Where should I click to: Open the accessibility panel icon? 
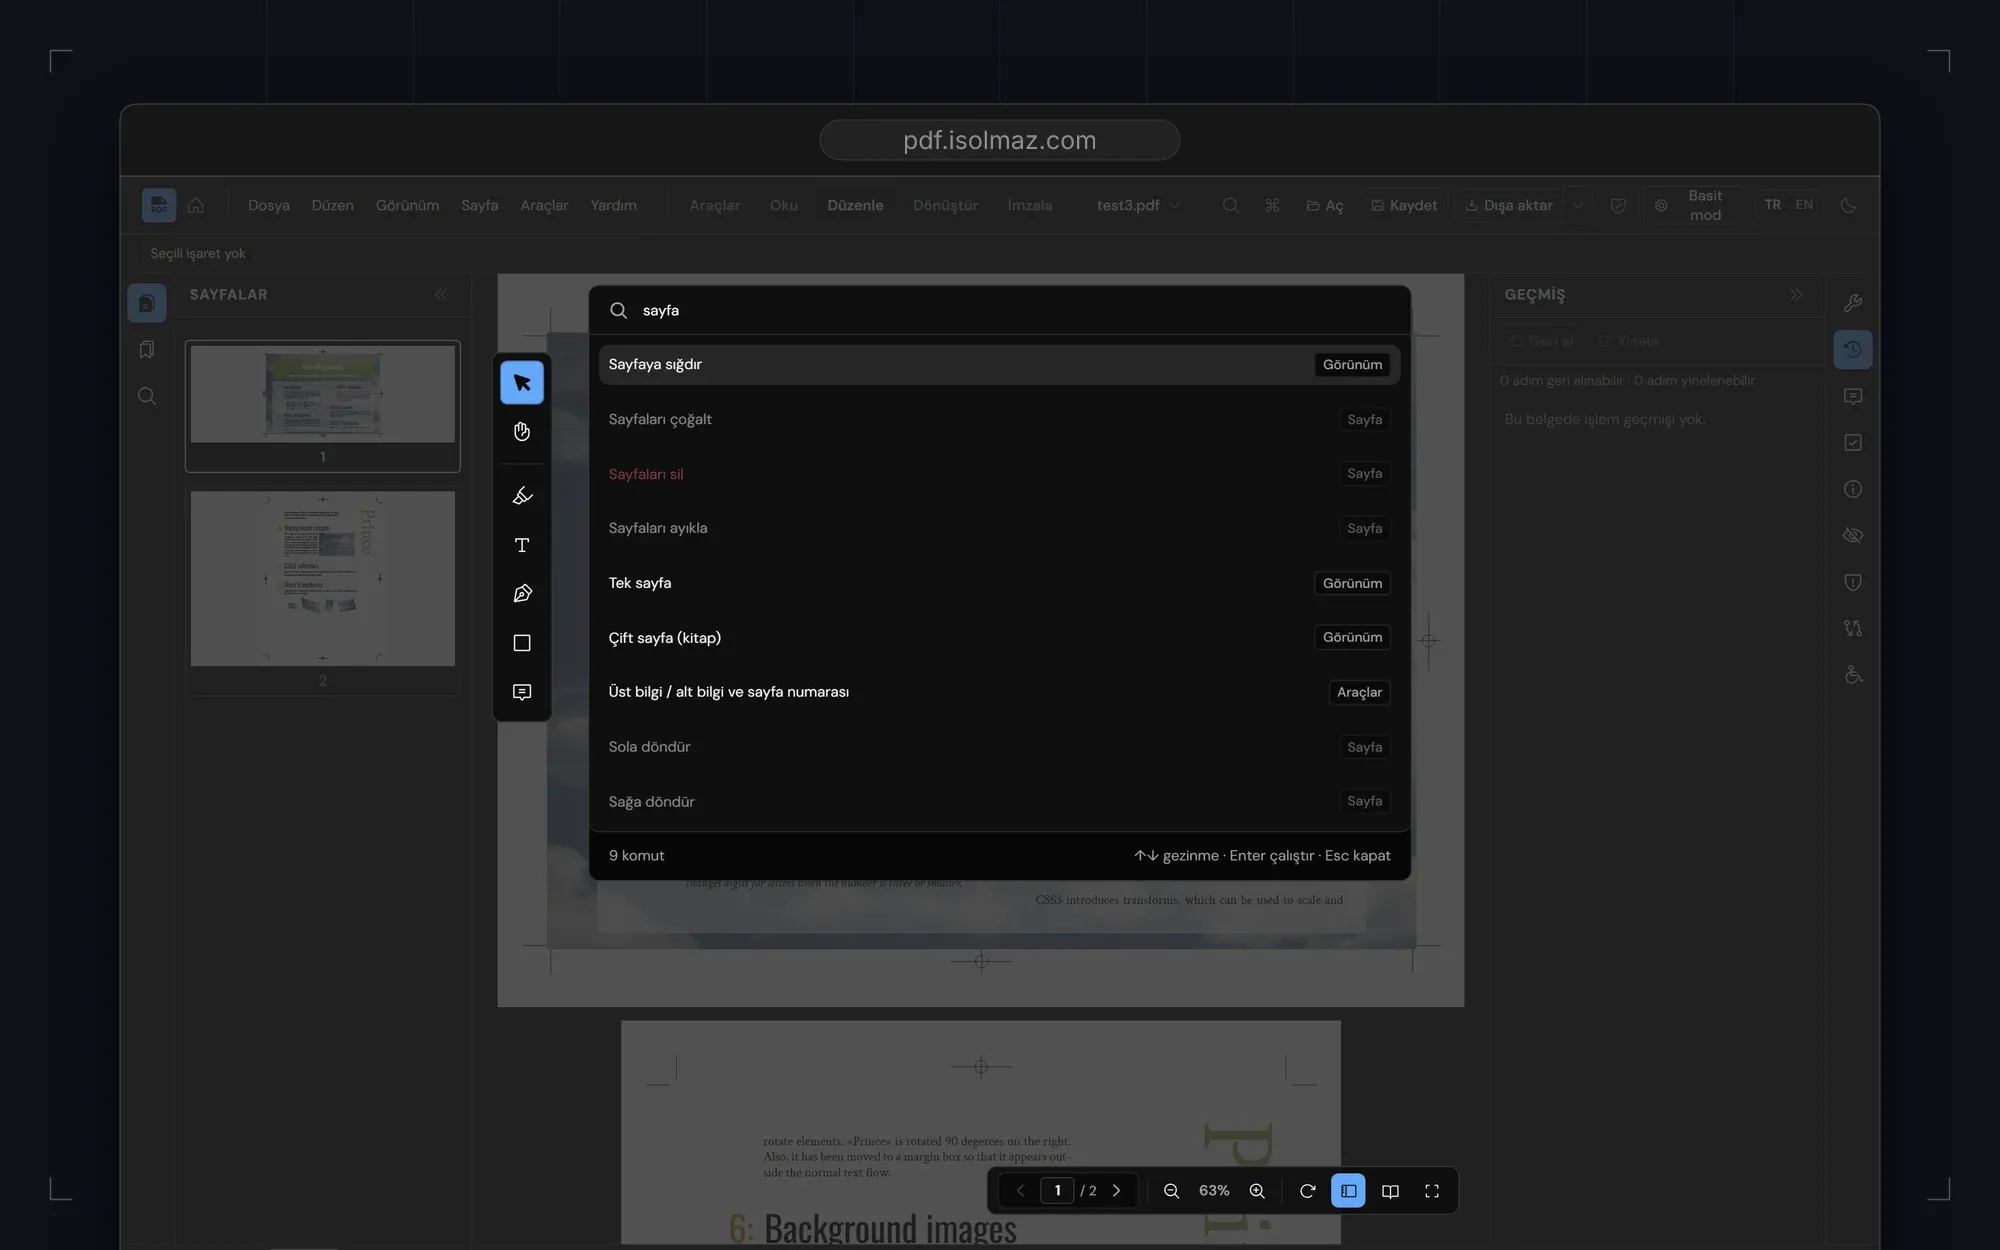tap(1853, 675)
